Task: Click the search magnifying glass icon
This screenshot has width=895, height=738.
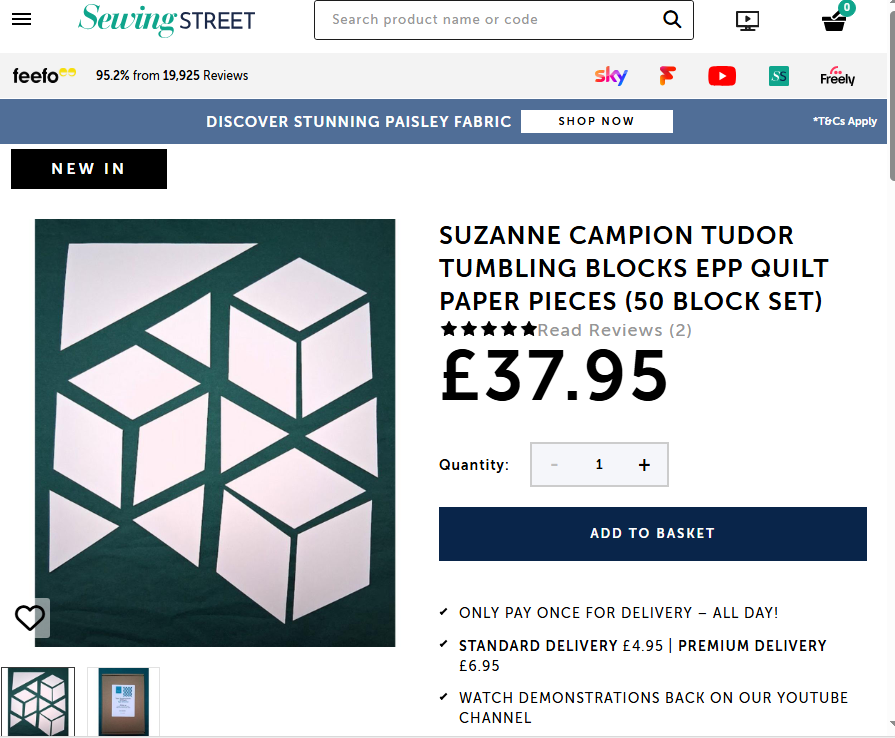Action: [x=673, y=20]
